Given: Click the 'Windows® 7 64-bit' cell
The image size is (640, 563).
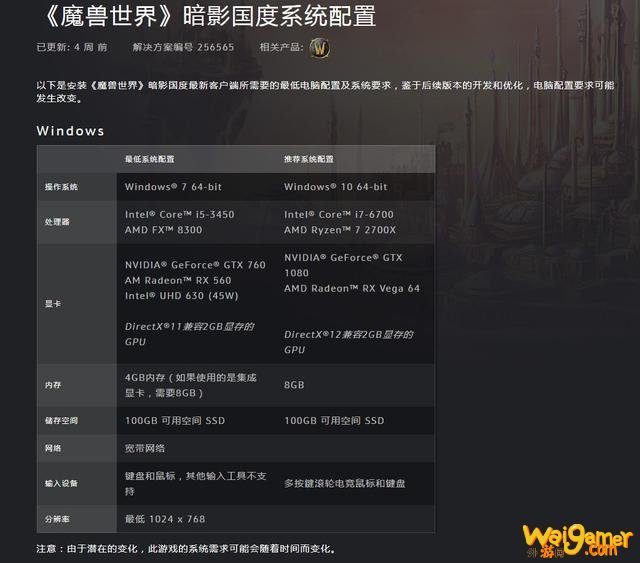Looking at the screenshot, I should point(173,187).
